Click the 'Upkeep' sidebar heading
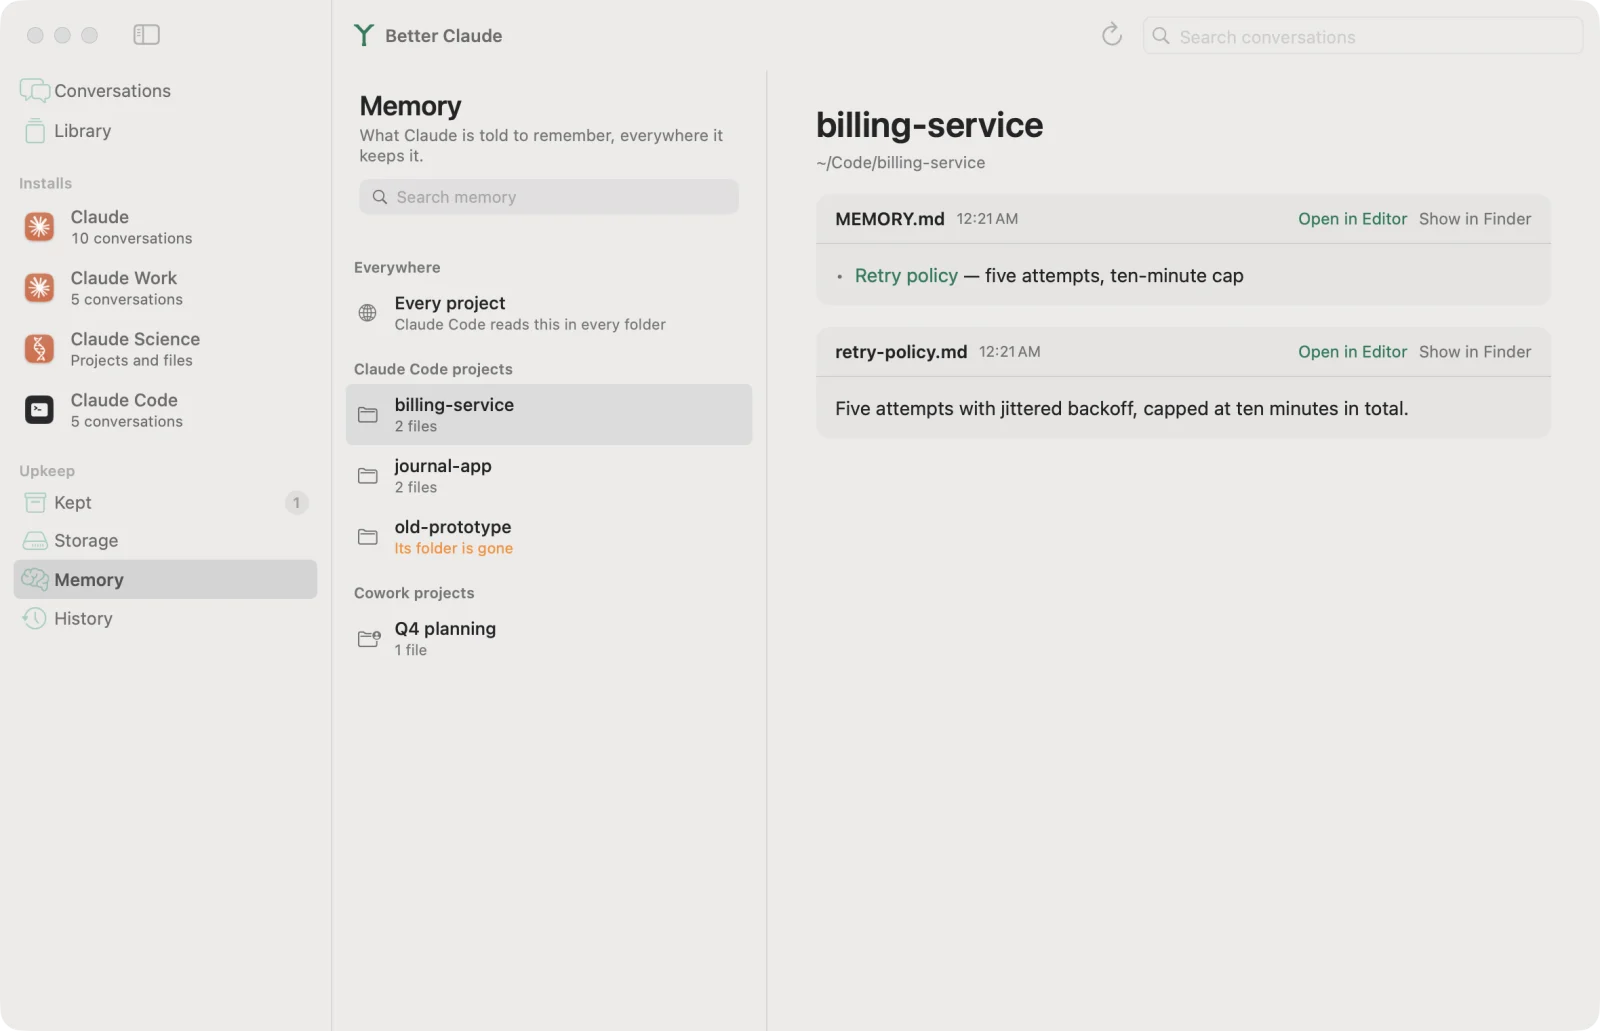 [x=47, y=471]
